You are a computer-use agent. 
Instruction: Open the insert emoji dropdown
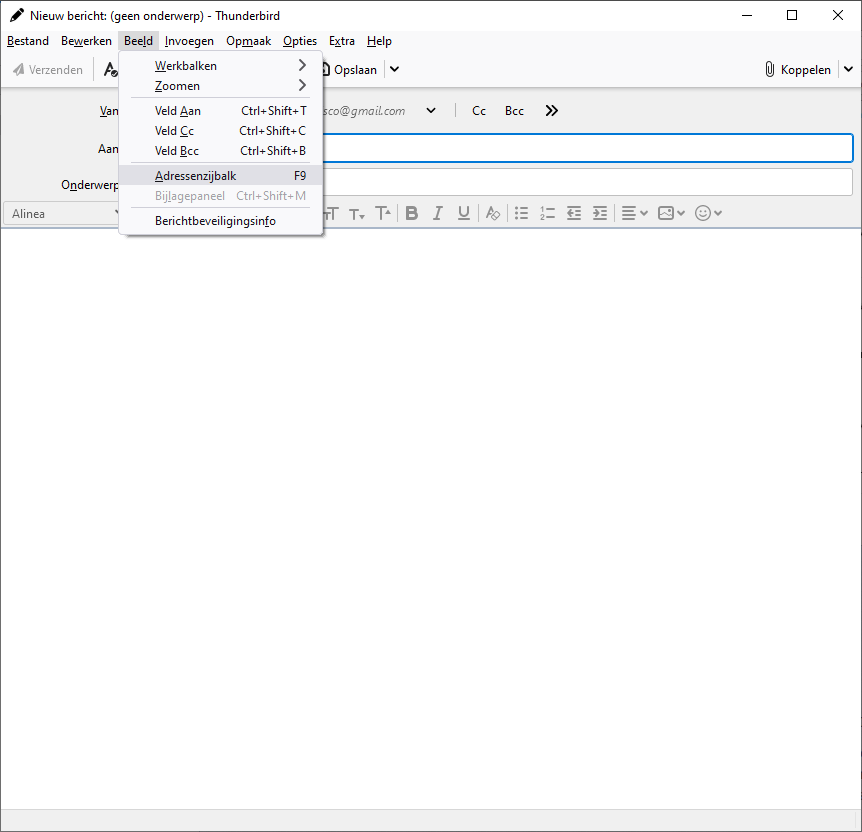click(x=708, y=213)
